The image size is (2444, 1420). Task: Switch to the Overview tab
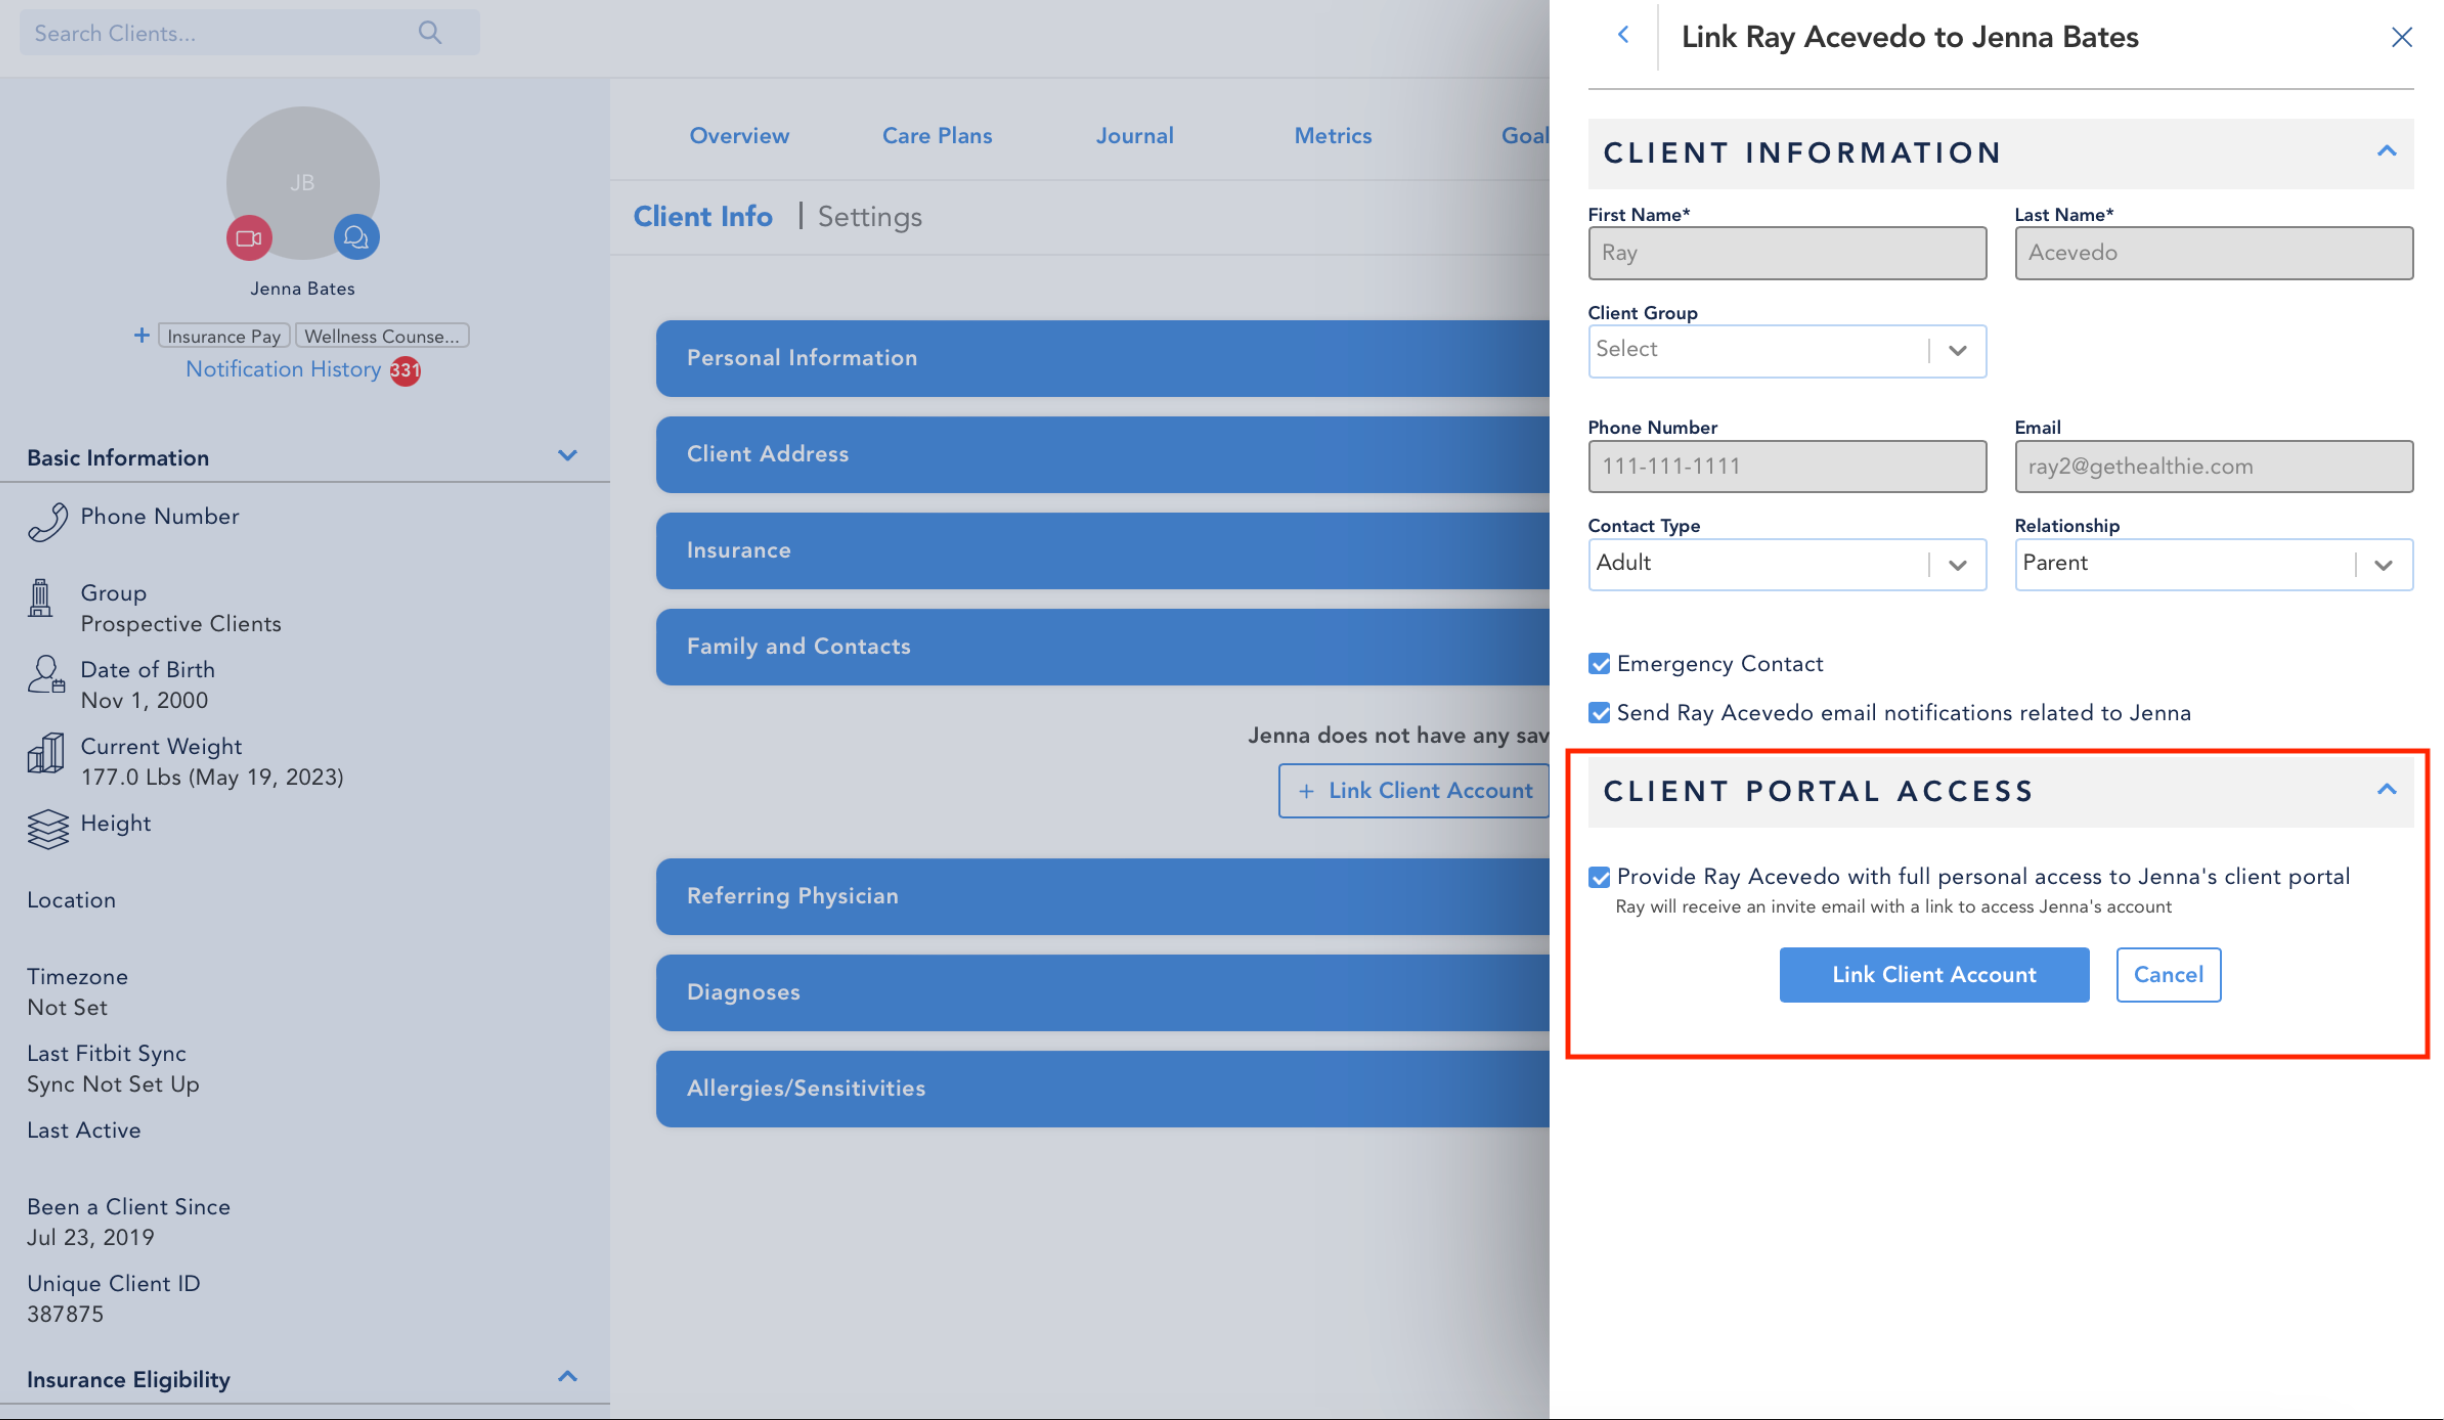pos(739,136)
